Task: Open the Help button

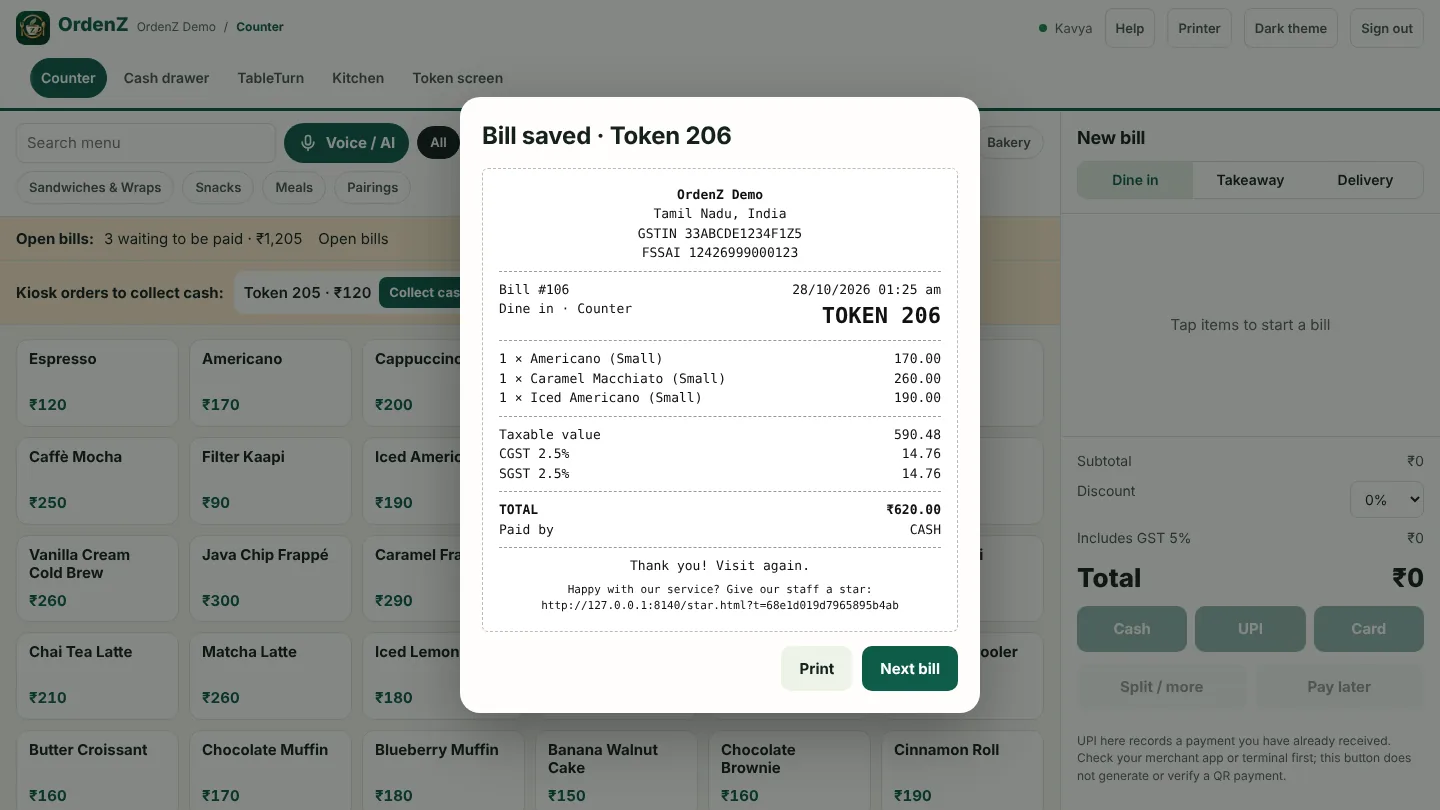Action: point(1130,28)
